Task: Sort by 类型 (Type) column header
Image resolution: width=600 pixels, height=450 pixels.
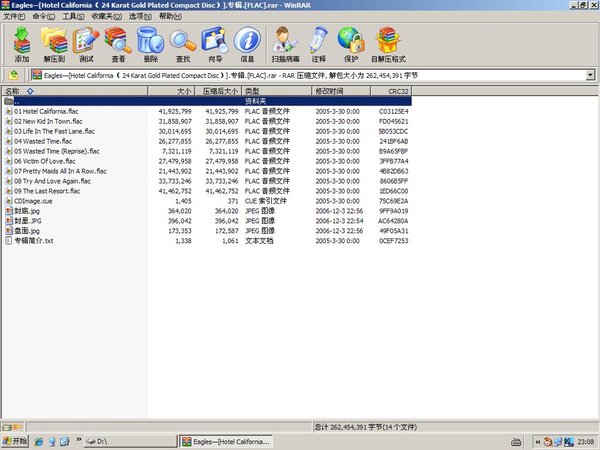Action: 277,91
